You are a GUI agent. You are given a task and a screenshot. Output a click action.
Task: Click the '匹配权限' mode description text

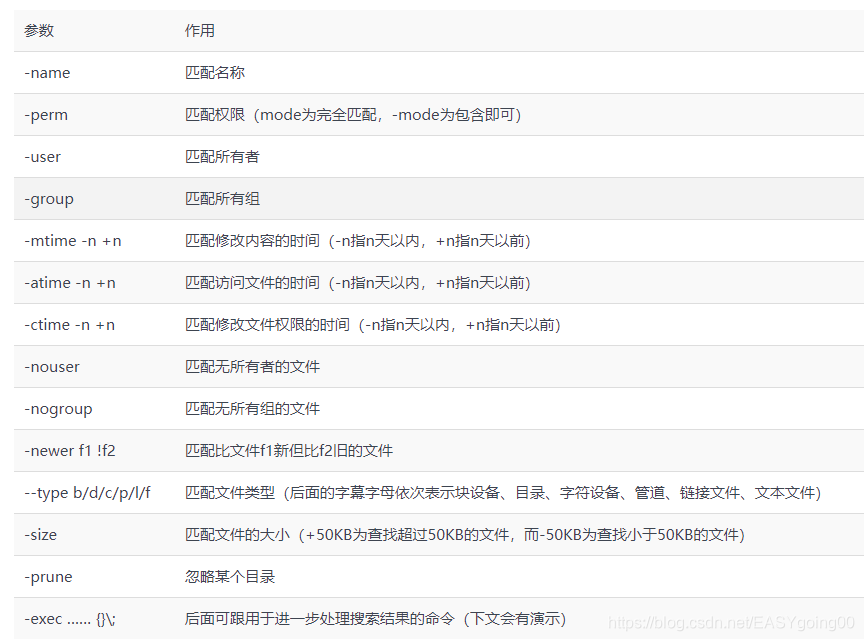[x=353, y=115]
